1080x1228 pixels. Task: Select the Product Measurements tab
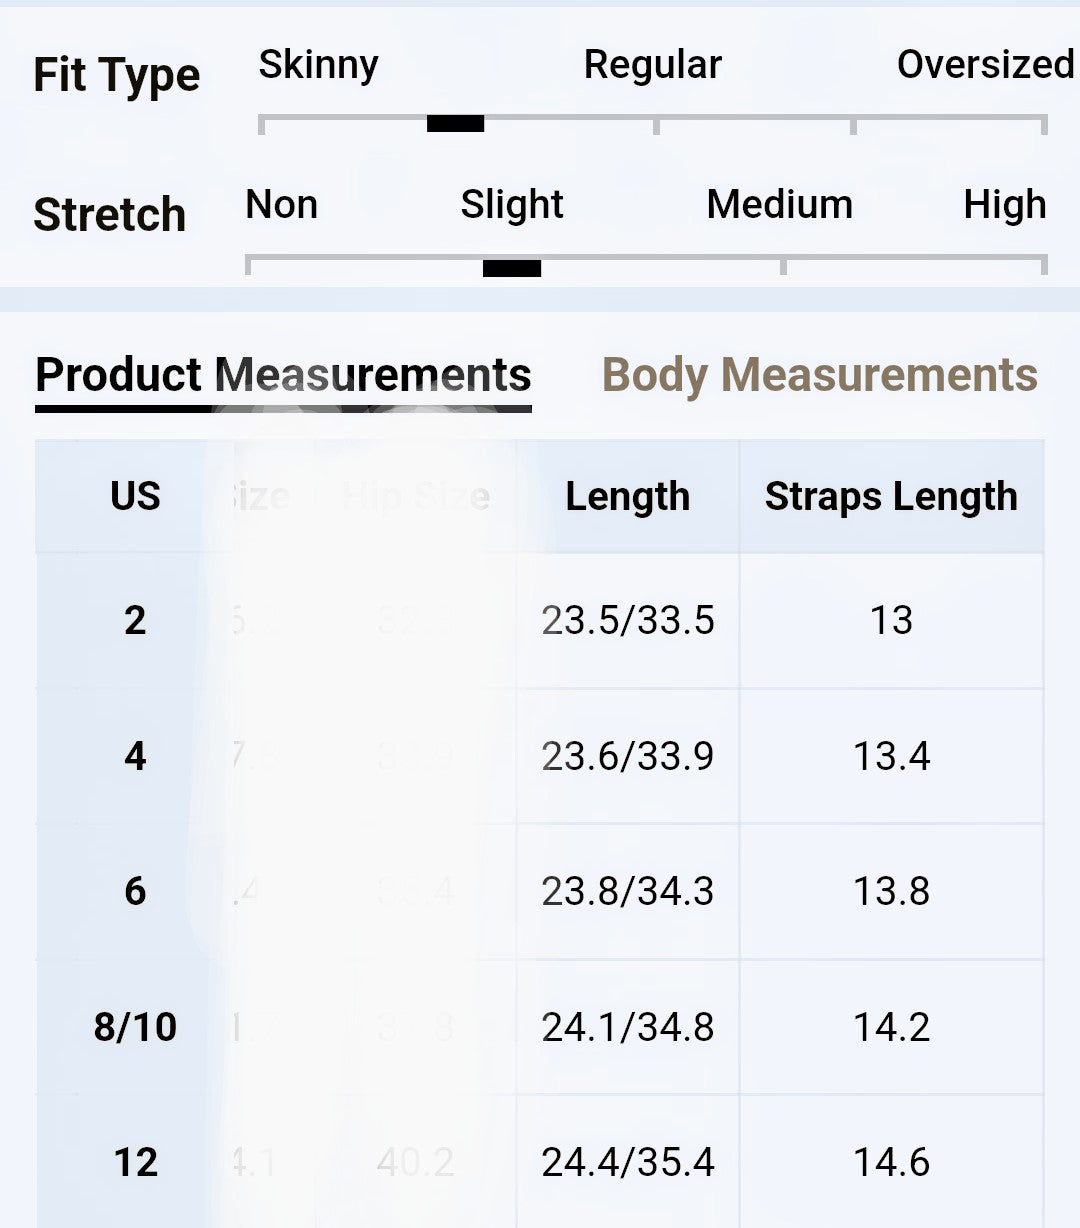click(x=283, y=375)
